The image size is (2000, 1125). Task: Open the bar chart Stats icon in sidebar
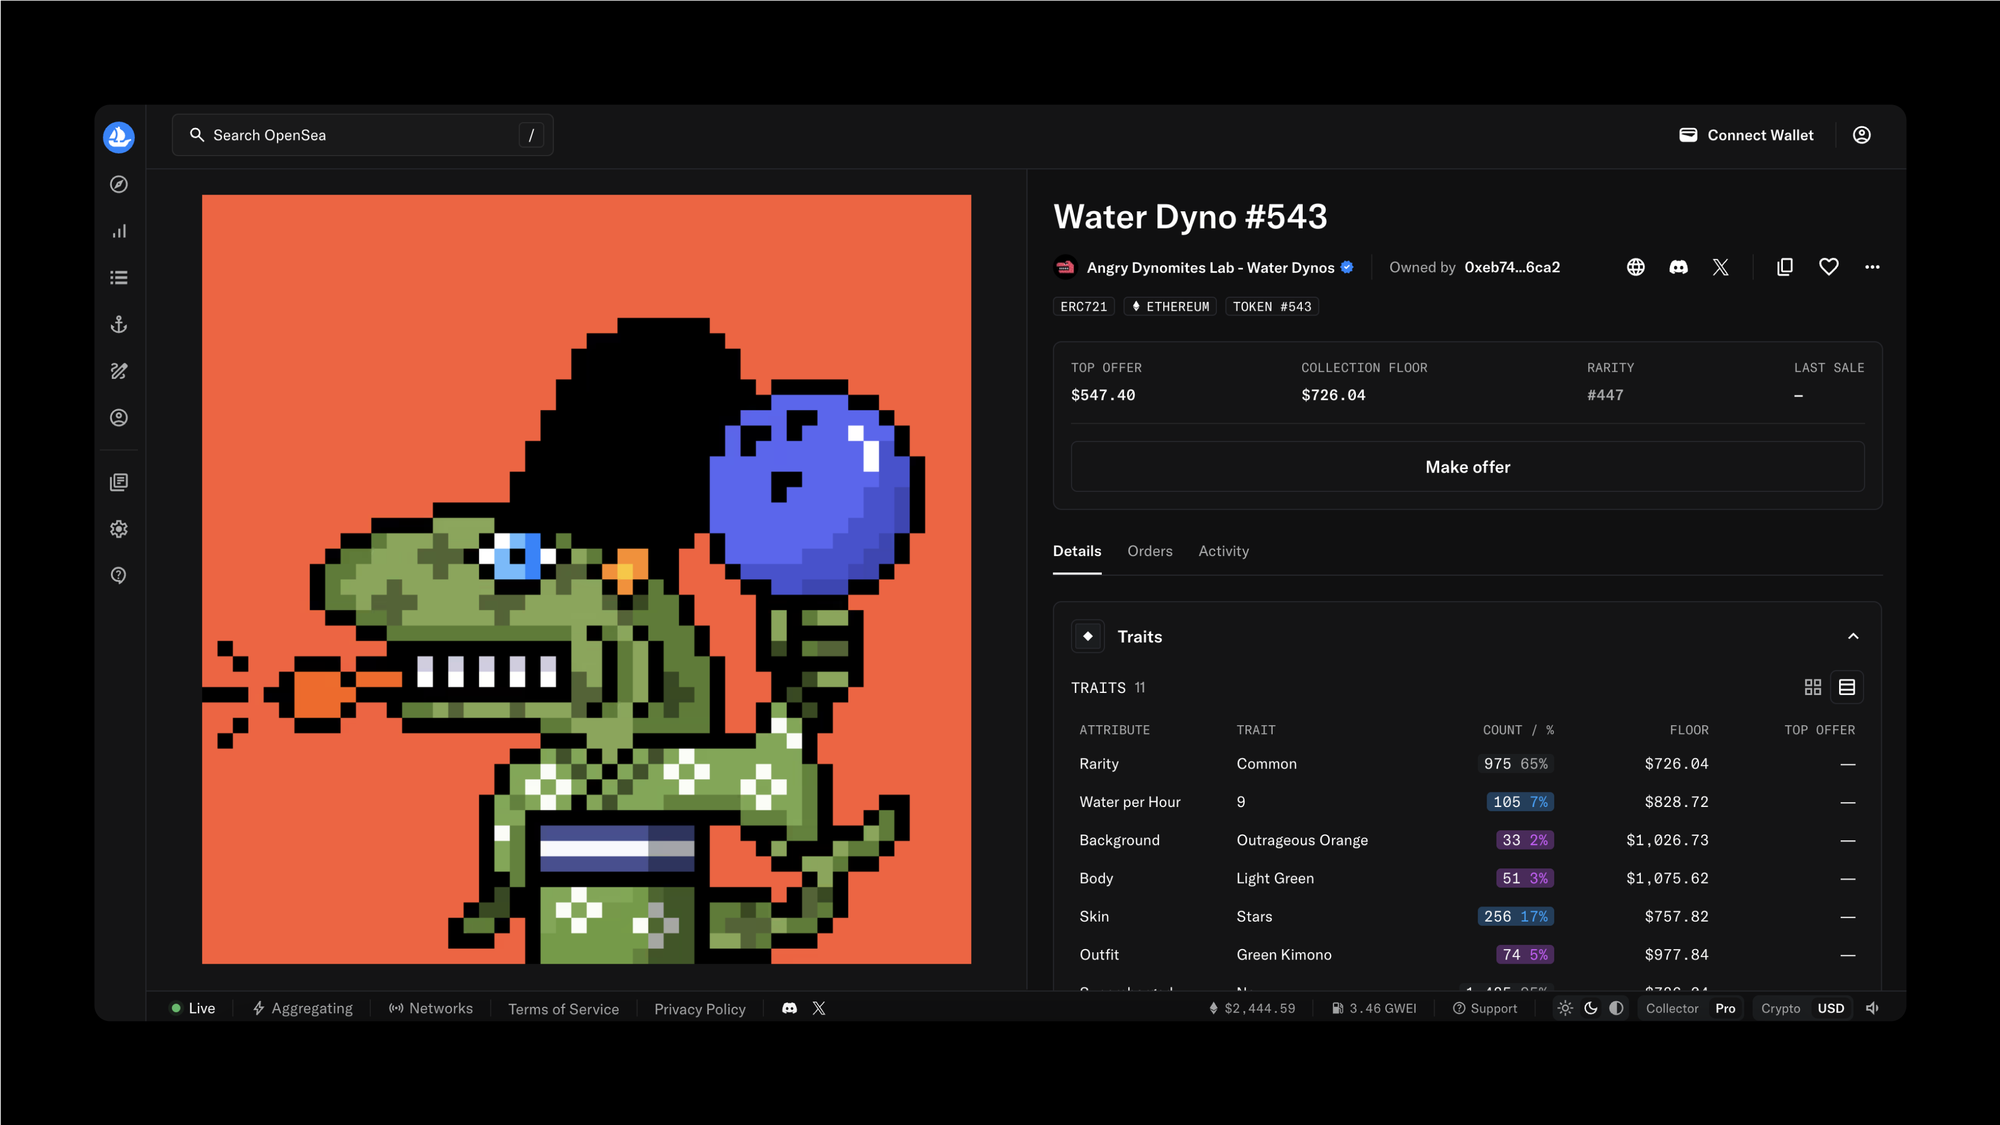pyautogui.click(x=119, y=231)
